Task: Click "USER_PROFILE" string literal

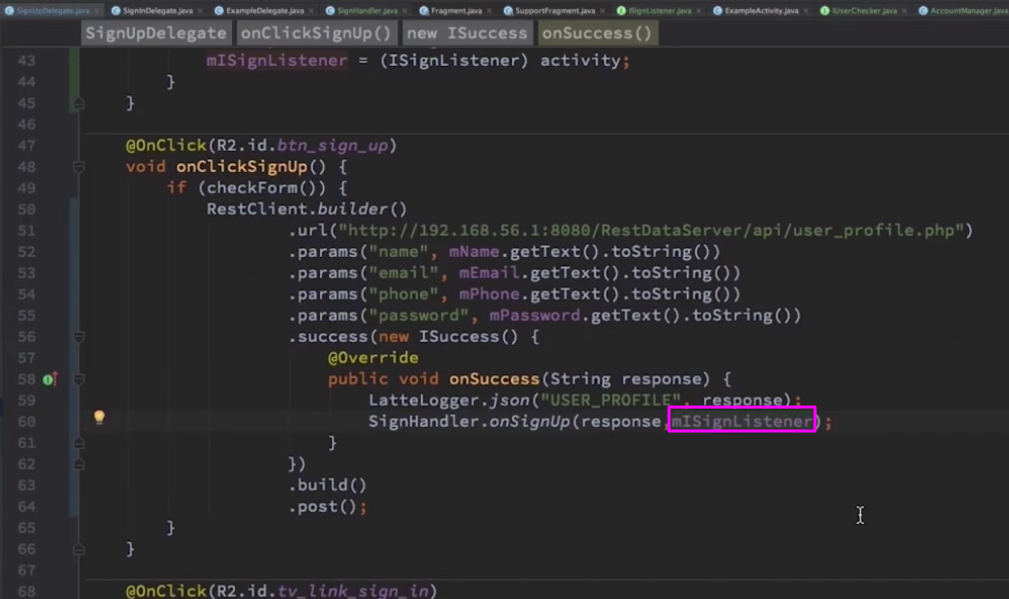Action: (611, 400)
